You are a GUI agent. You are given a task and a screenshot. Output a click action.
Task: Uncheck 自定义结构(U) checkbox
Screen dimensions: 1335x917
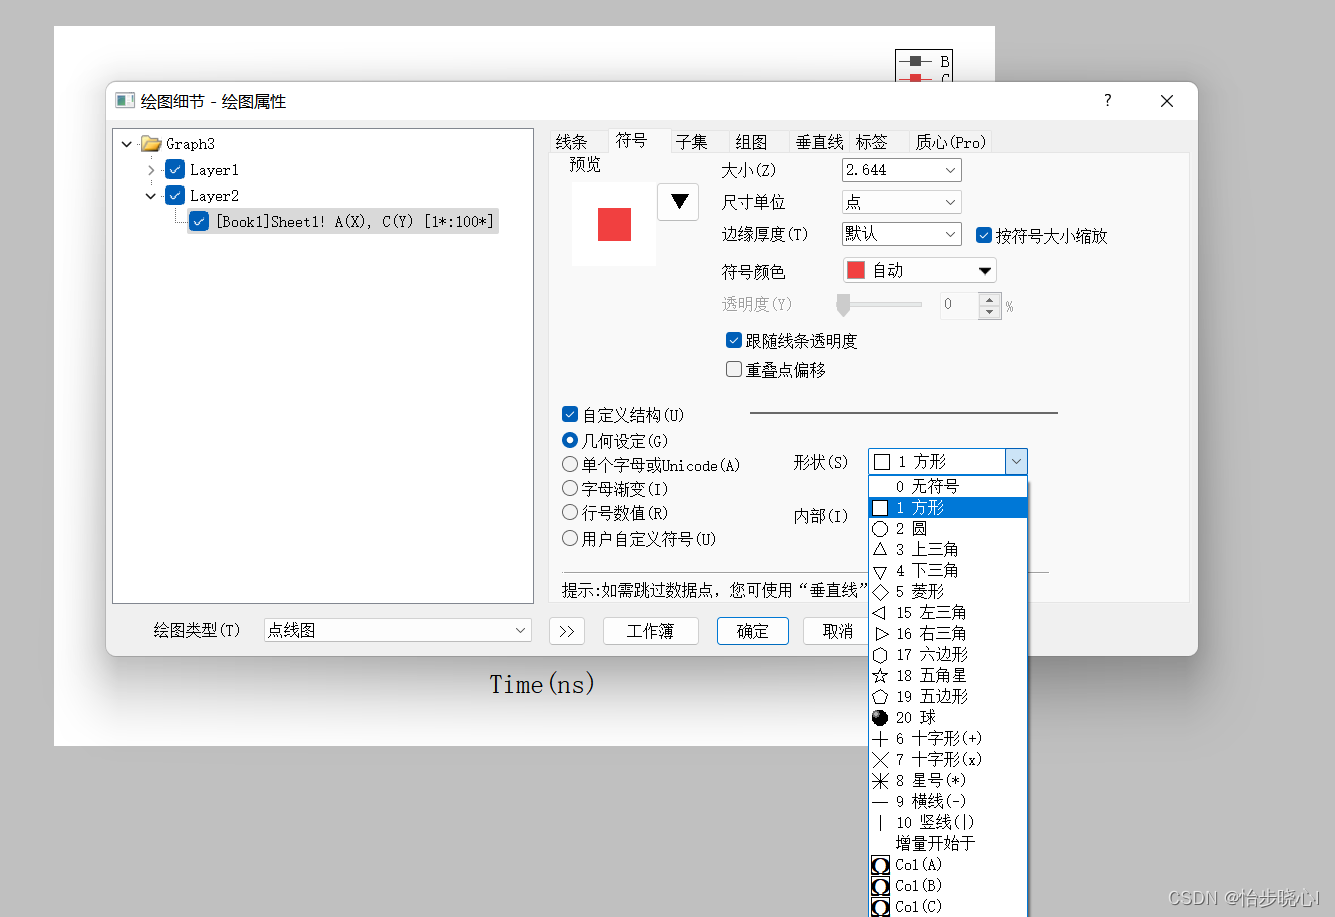point(570,414)
